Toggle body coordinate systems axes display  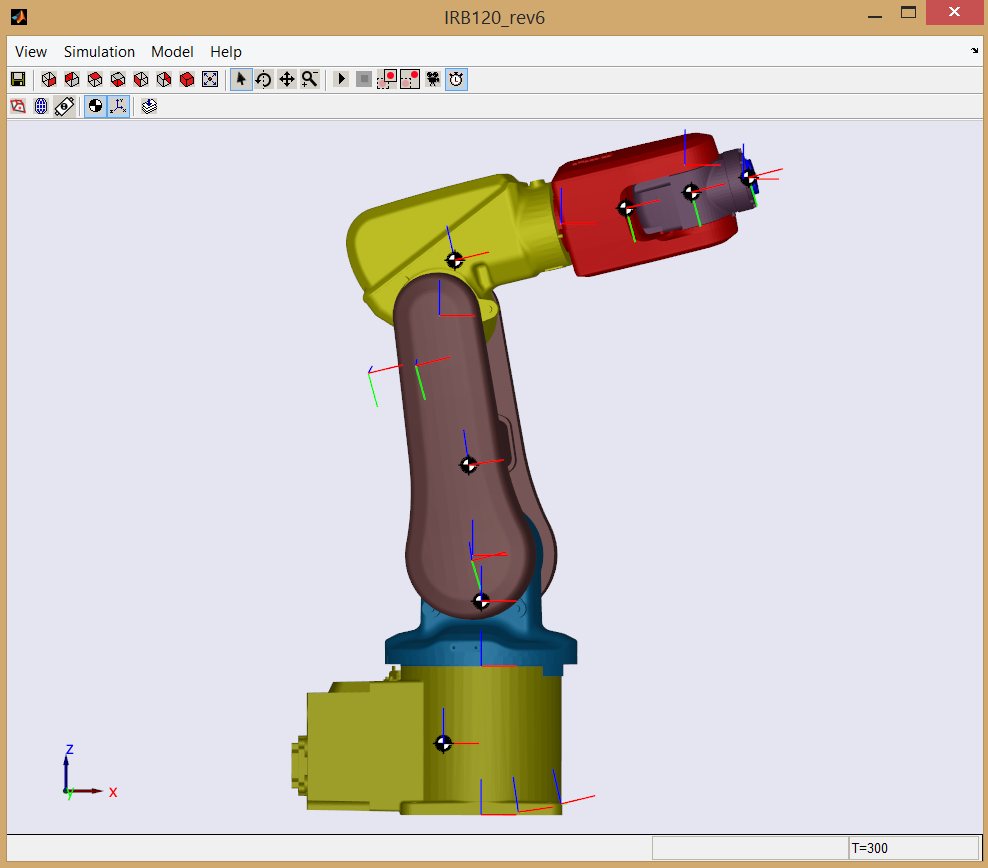click(x=118, y=106)
